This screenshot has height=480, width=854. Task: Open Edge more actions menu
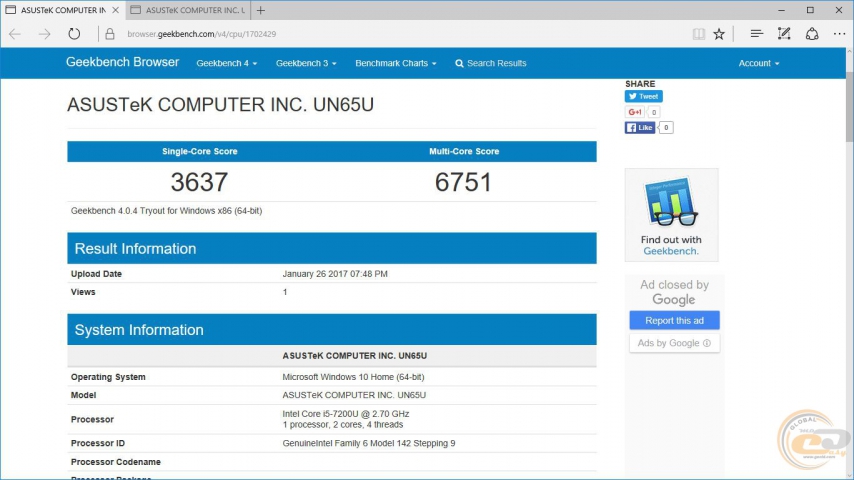839,34
